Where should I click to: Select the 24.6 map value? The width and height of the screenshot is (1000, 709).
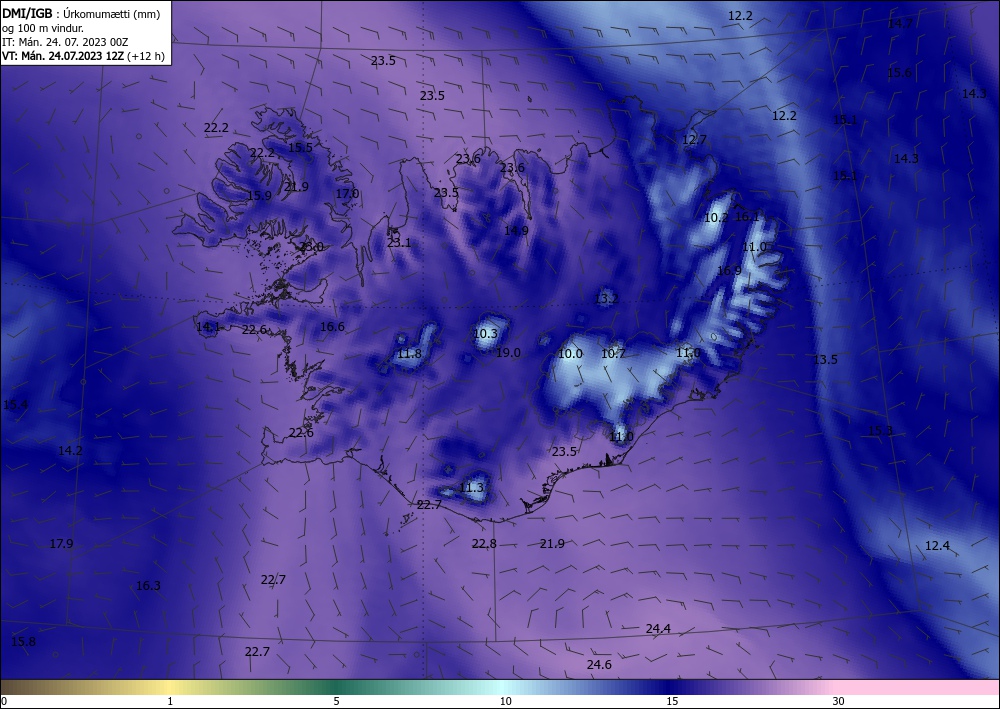[599, 665]
